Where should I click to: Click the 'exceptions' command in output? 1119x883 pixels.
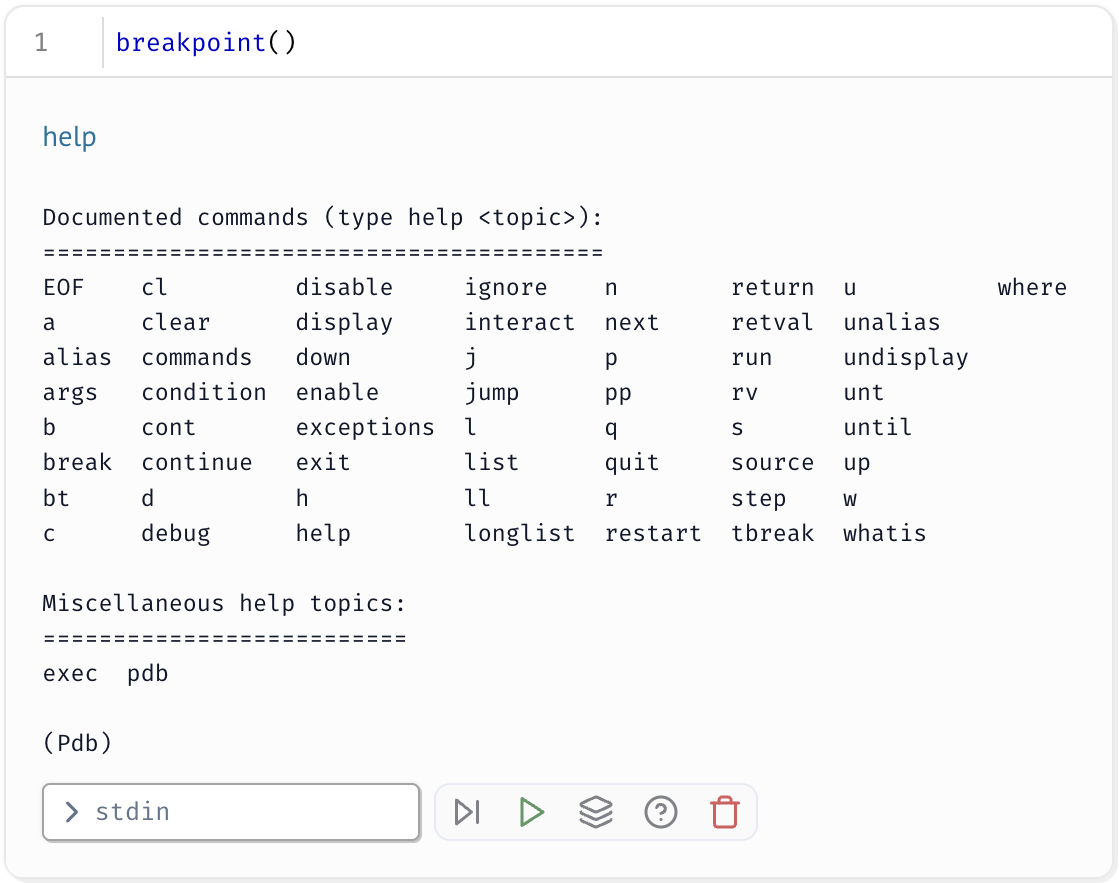365,428
